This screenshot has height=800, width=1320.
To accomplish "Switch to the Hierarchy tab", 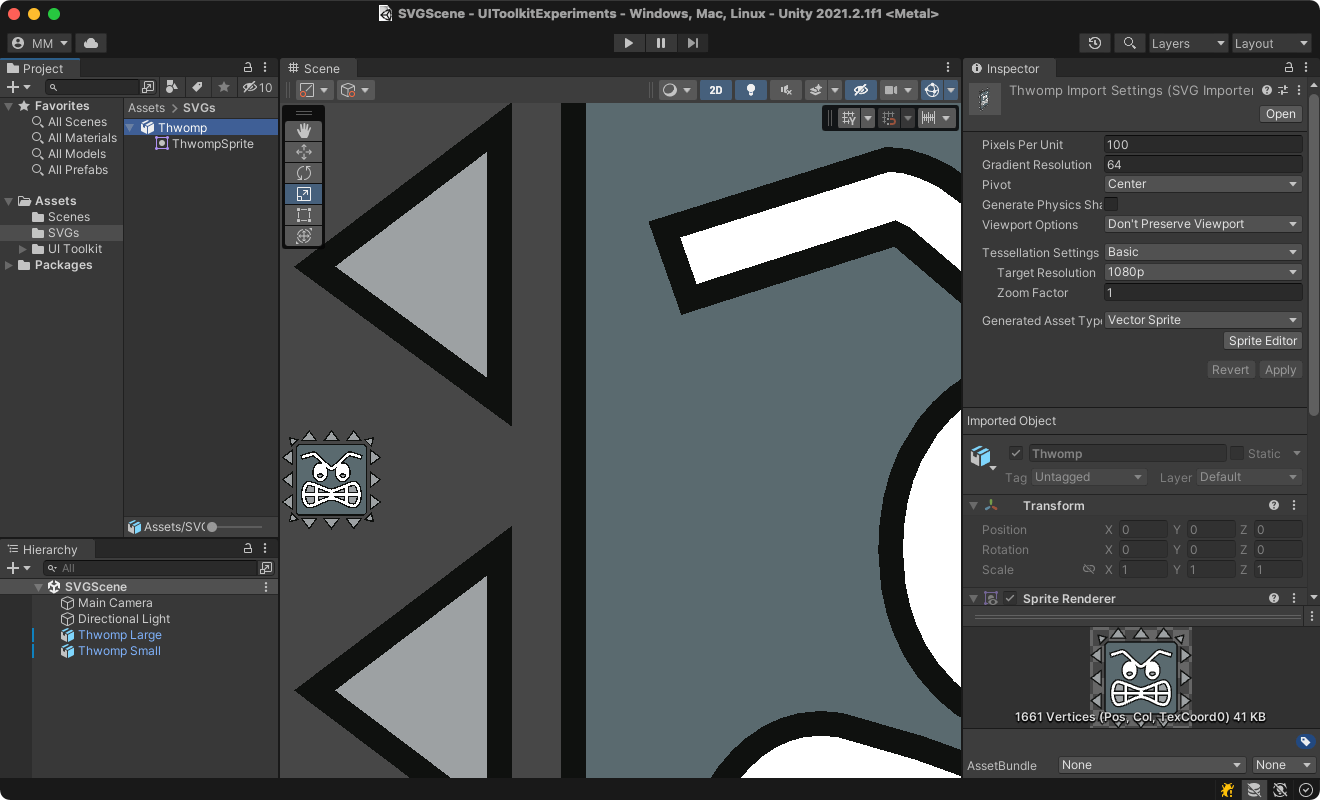I will 48,549.
